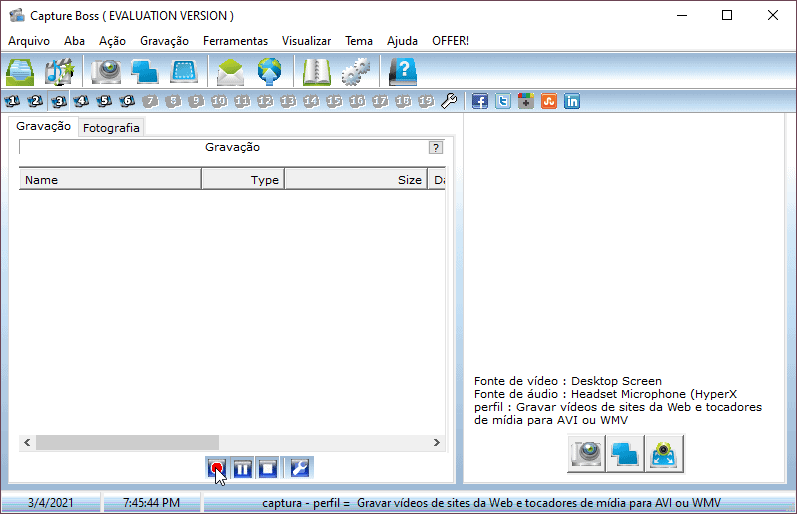Share on LinkedIn icon
797x514 pixels.
tap(572, 101)
